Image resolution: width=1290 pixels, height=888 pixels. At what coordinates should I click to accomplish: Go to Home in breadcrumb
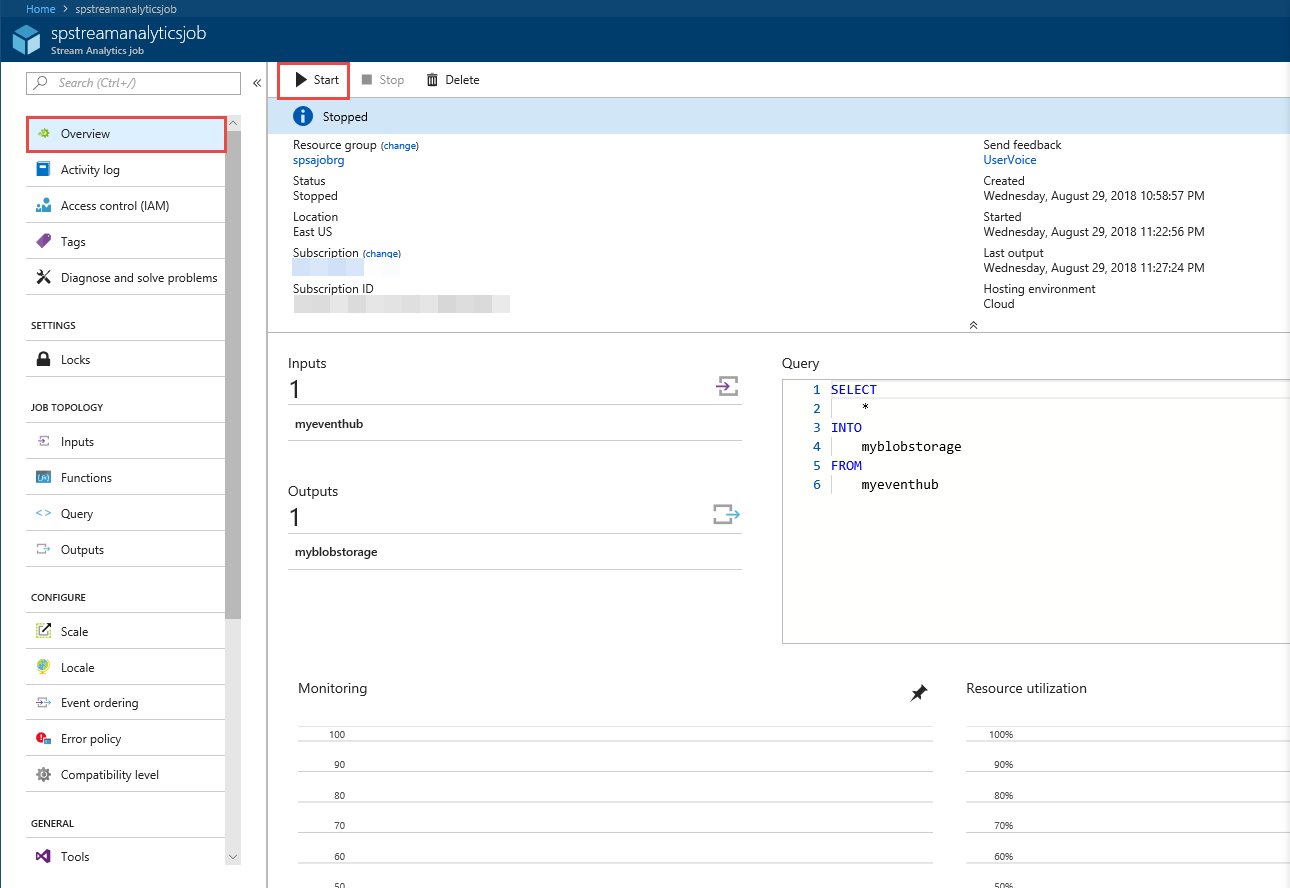tap(40, 8)
